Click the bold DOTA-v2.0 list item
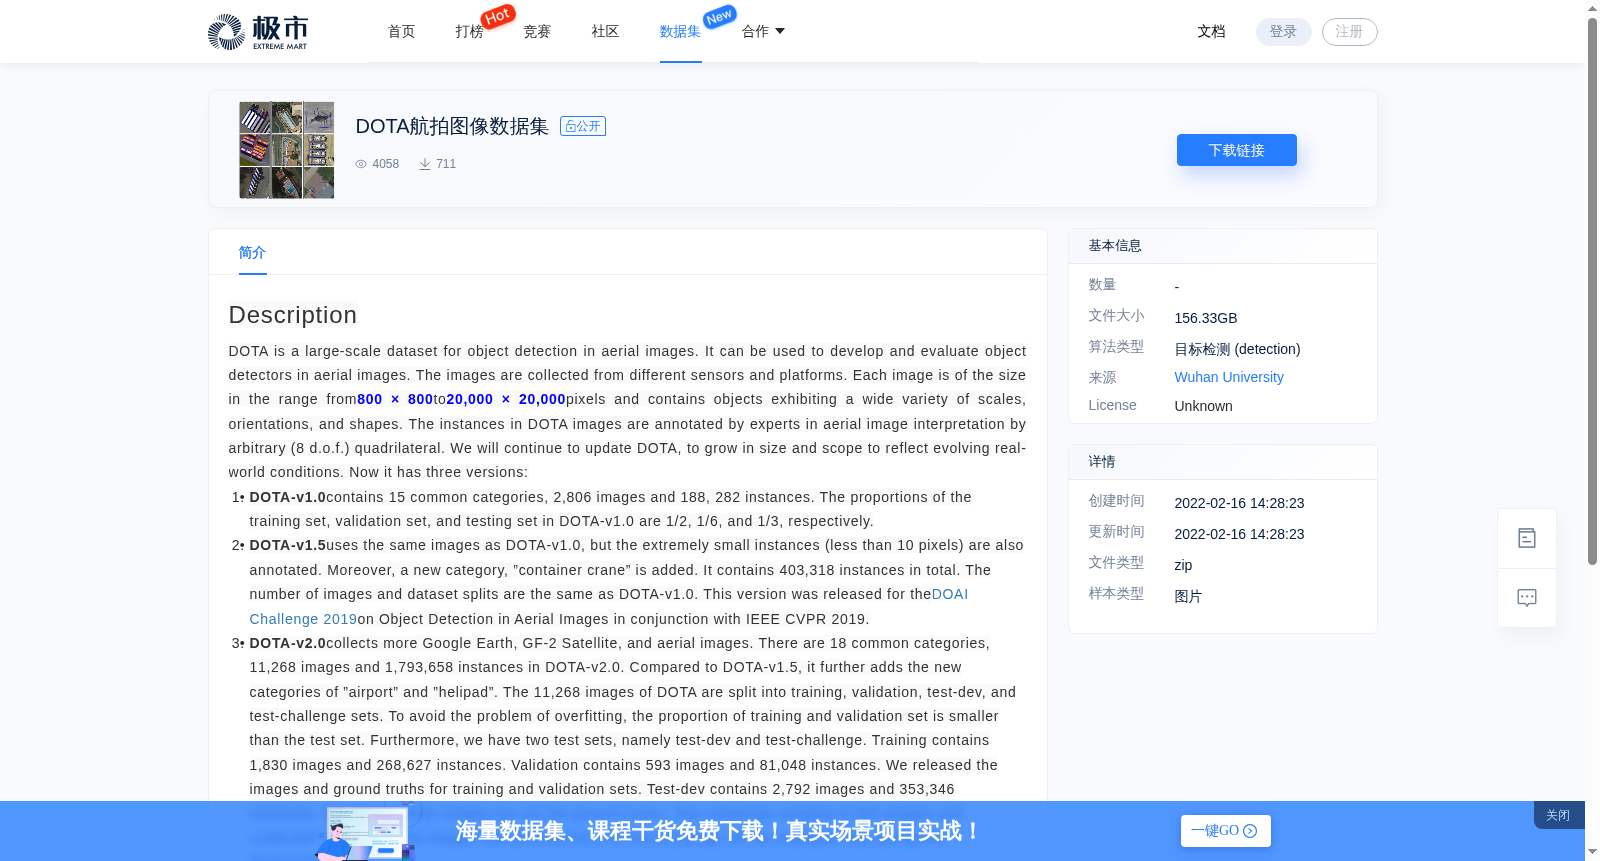This screenshot has width=1600, height=861. (x=288, y=643)
